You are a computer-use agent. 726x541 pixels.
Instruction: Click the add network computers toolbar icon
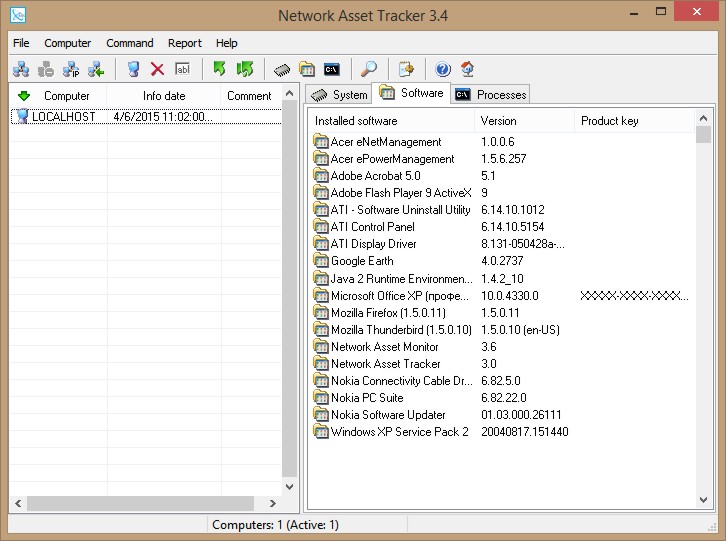click(x=21, y=69)
